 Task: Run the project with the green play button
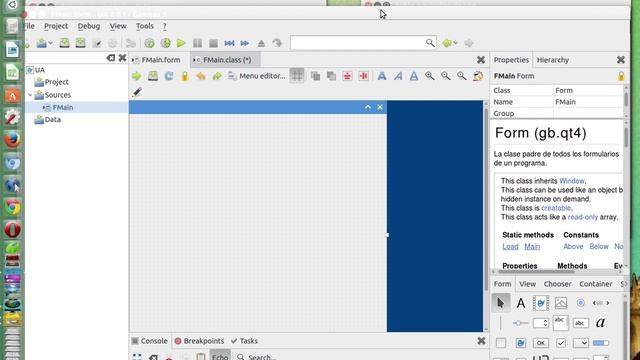click(x=181, y=43)
